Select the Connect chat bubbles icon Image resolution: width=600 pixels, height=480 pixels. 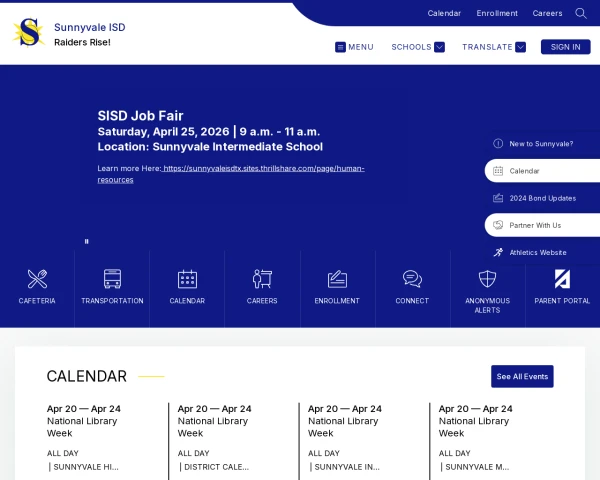point(412,279)
